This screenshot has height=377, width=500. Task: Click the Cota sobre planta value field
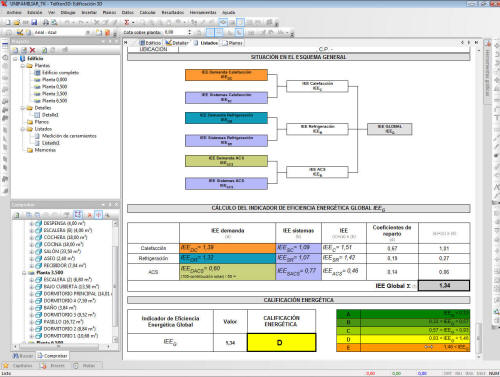175,32
